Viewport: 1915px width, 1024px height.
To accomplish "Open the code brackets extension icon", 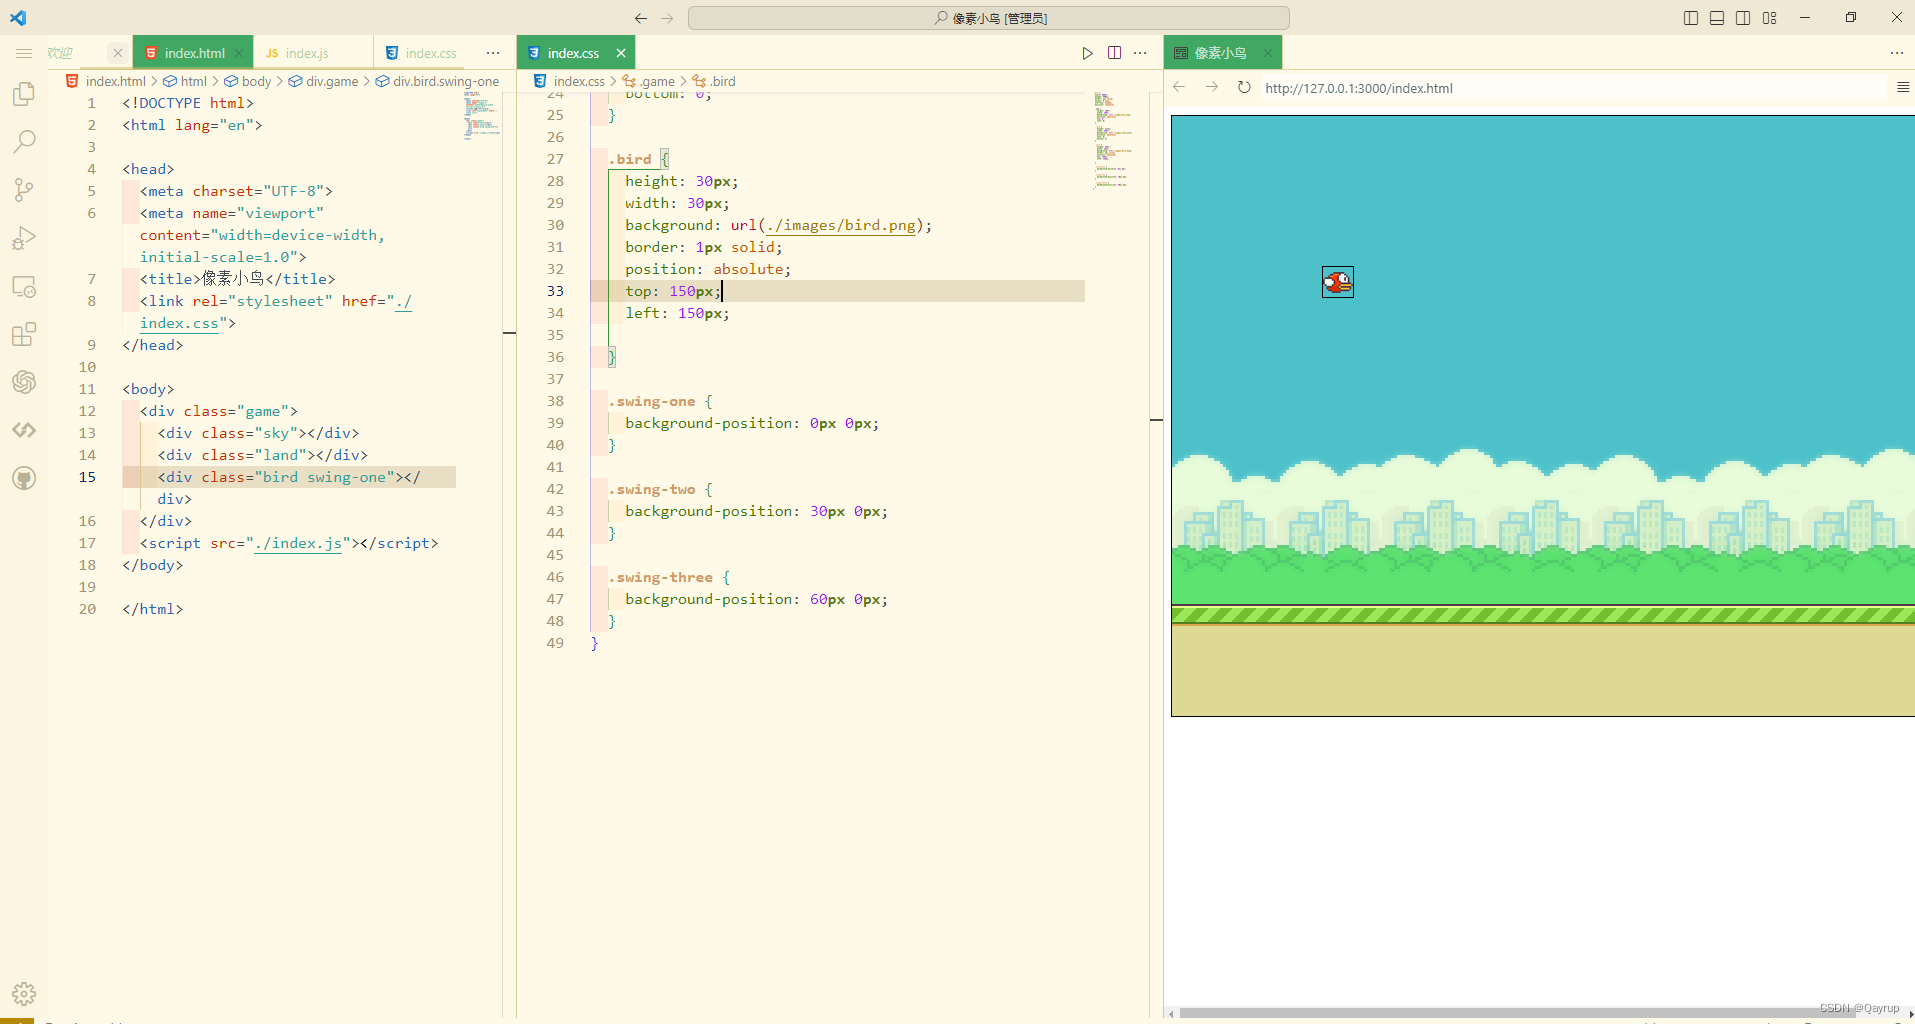I will pos(24,430).
